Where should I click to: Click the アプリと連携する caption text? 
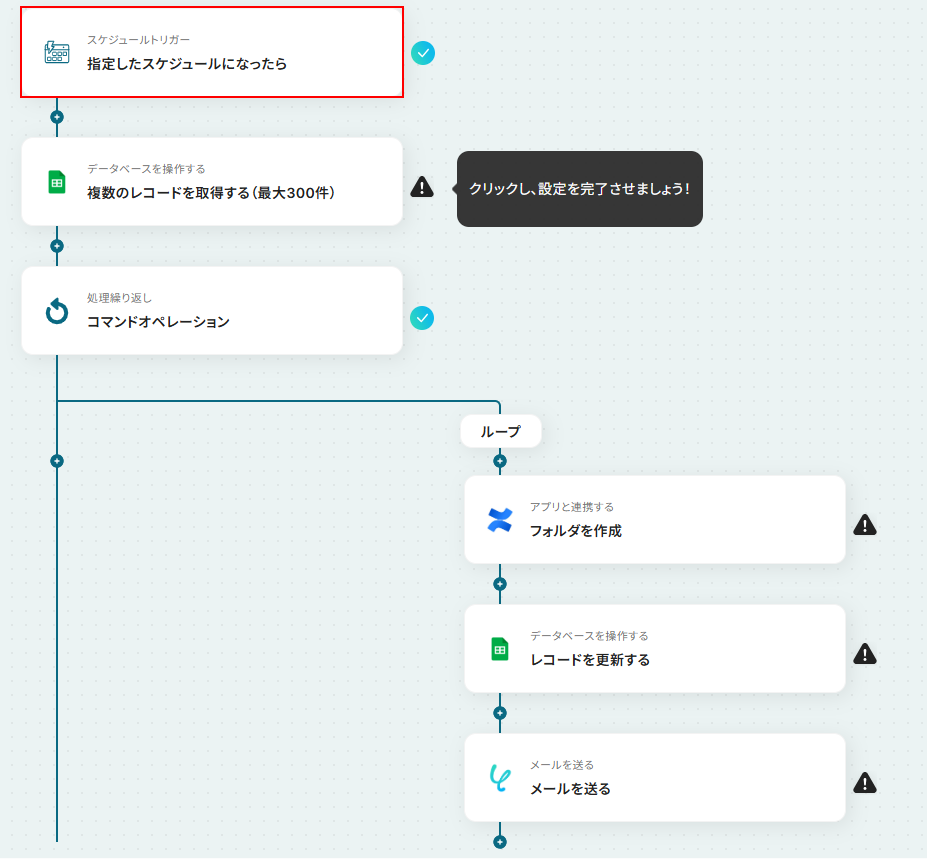coord(572,507)
